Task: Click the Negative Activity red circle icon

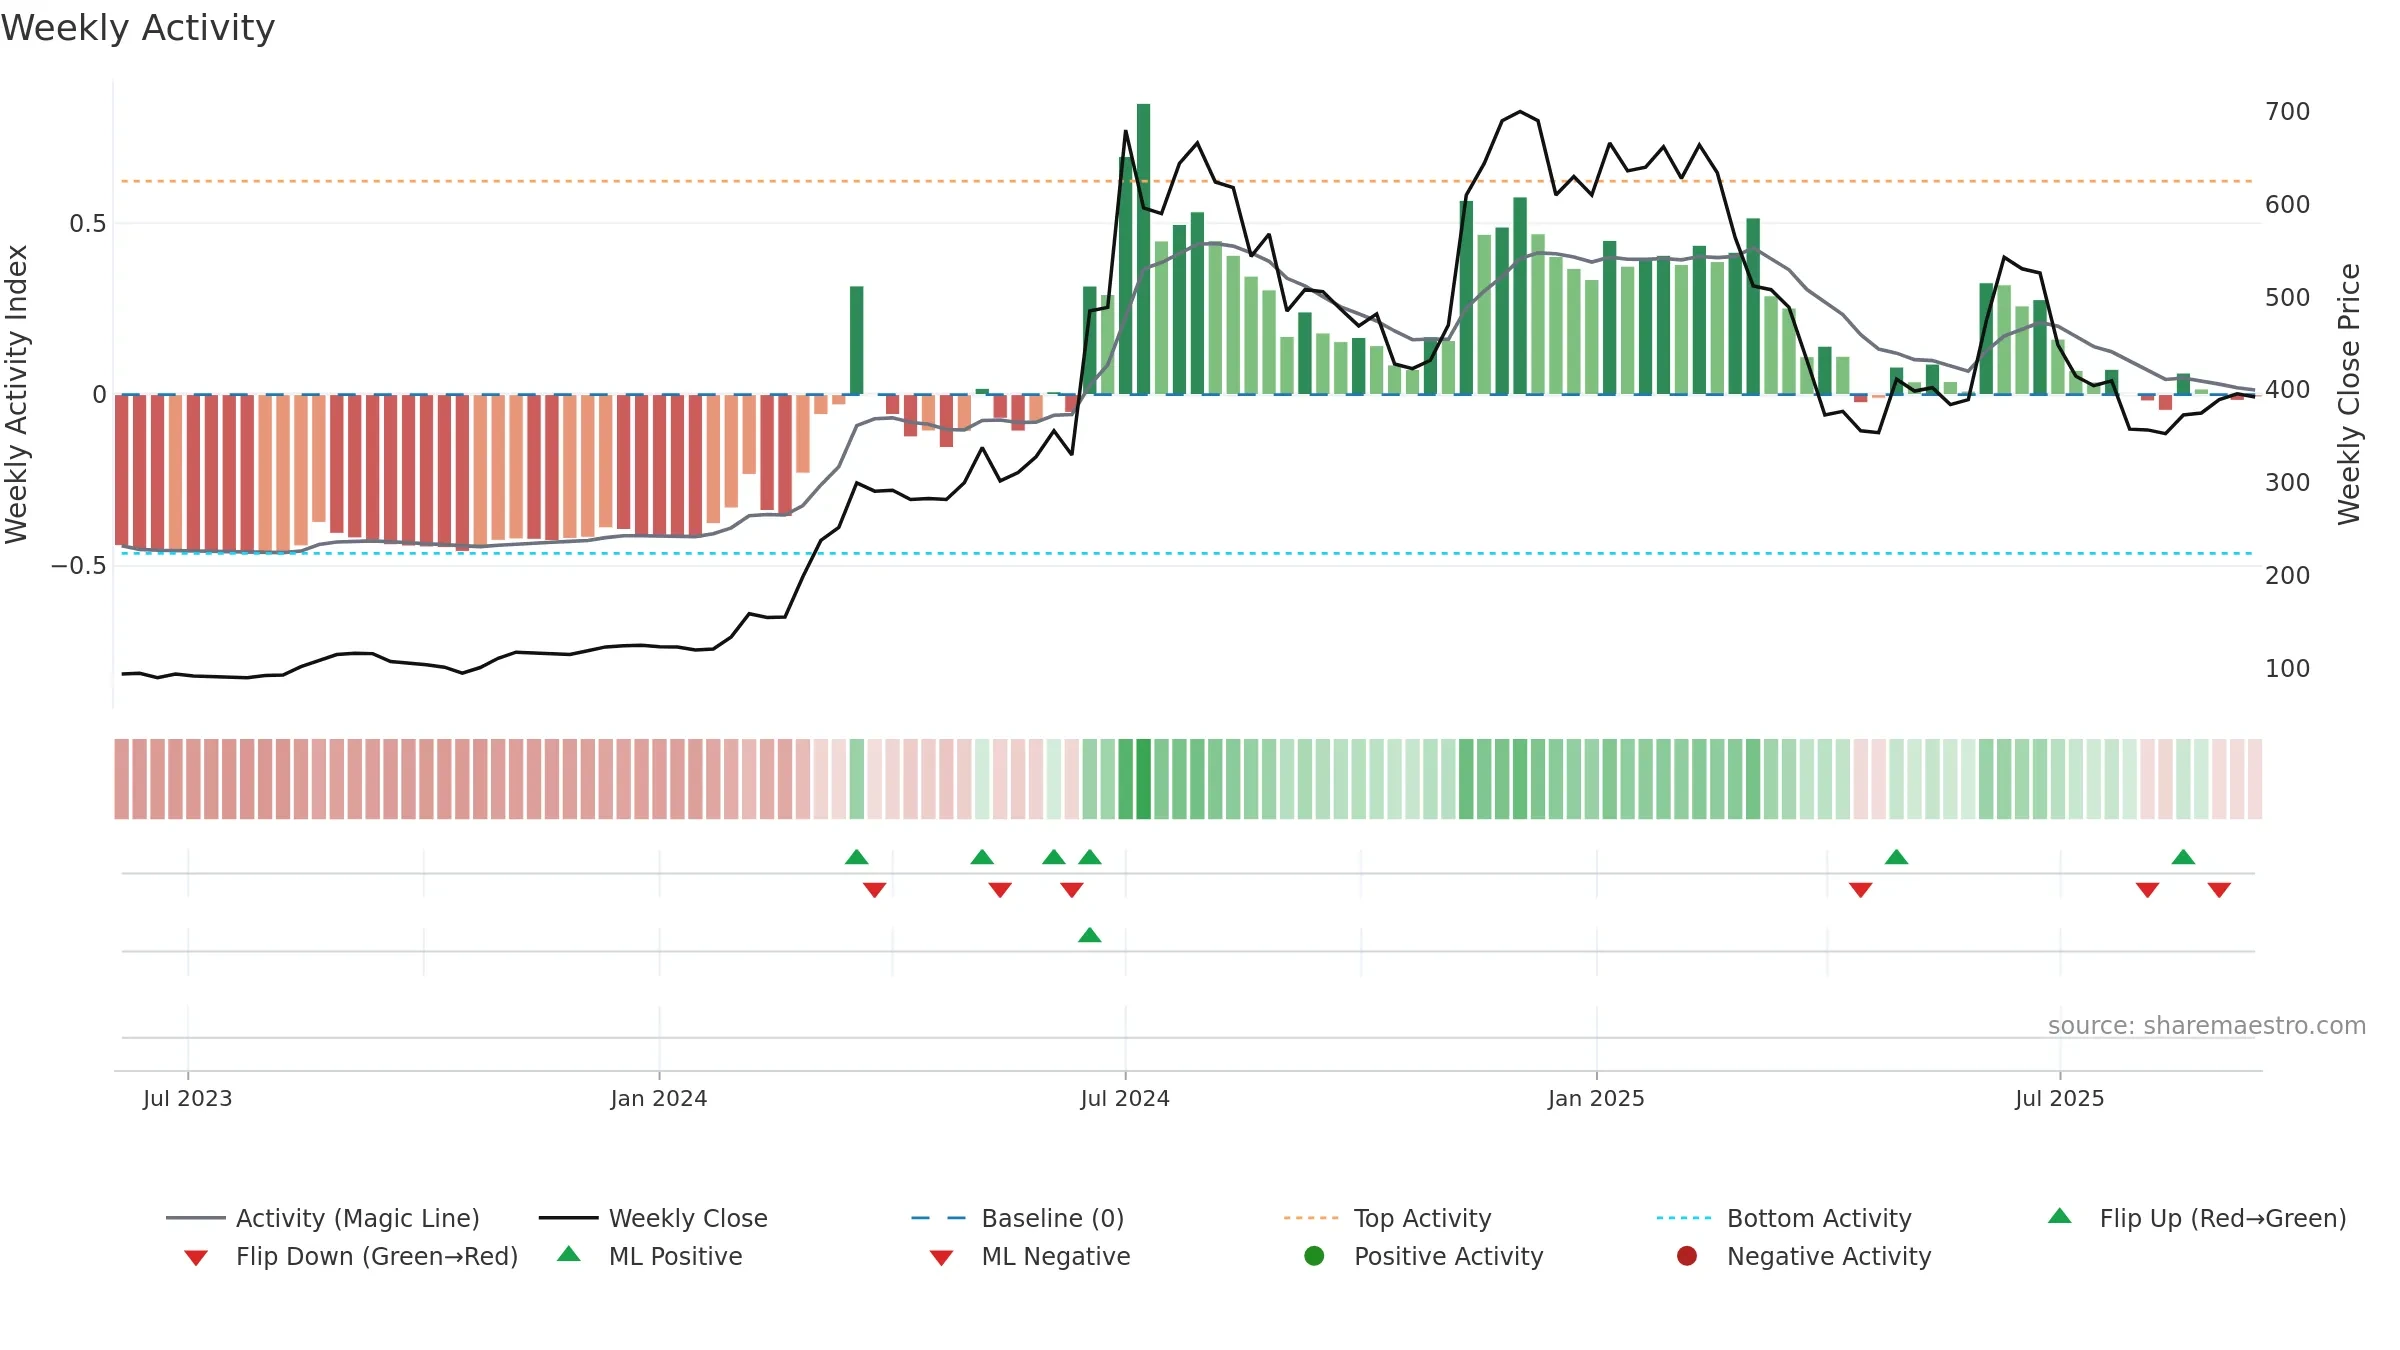Action: tap(1687, 1256)
